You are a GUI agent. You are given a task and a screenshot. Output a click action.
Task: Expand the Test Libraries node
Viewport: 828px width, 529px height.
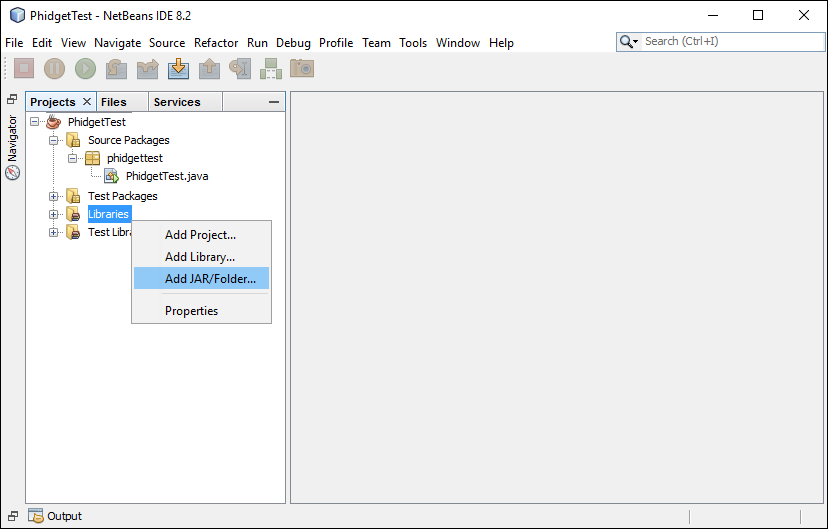[53, 232]
